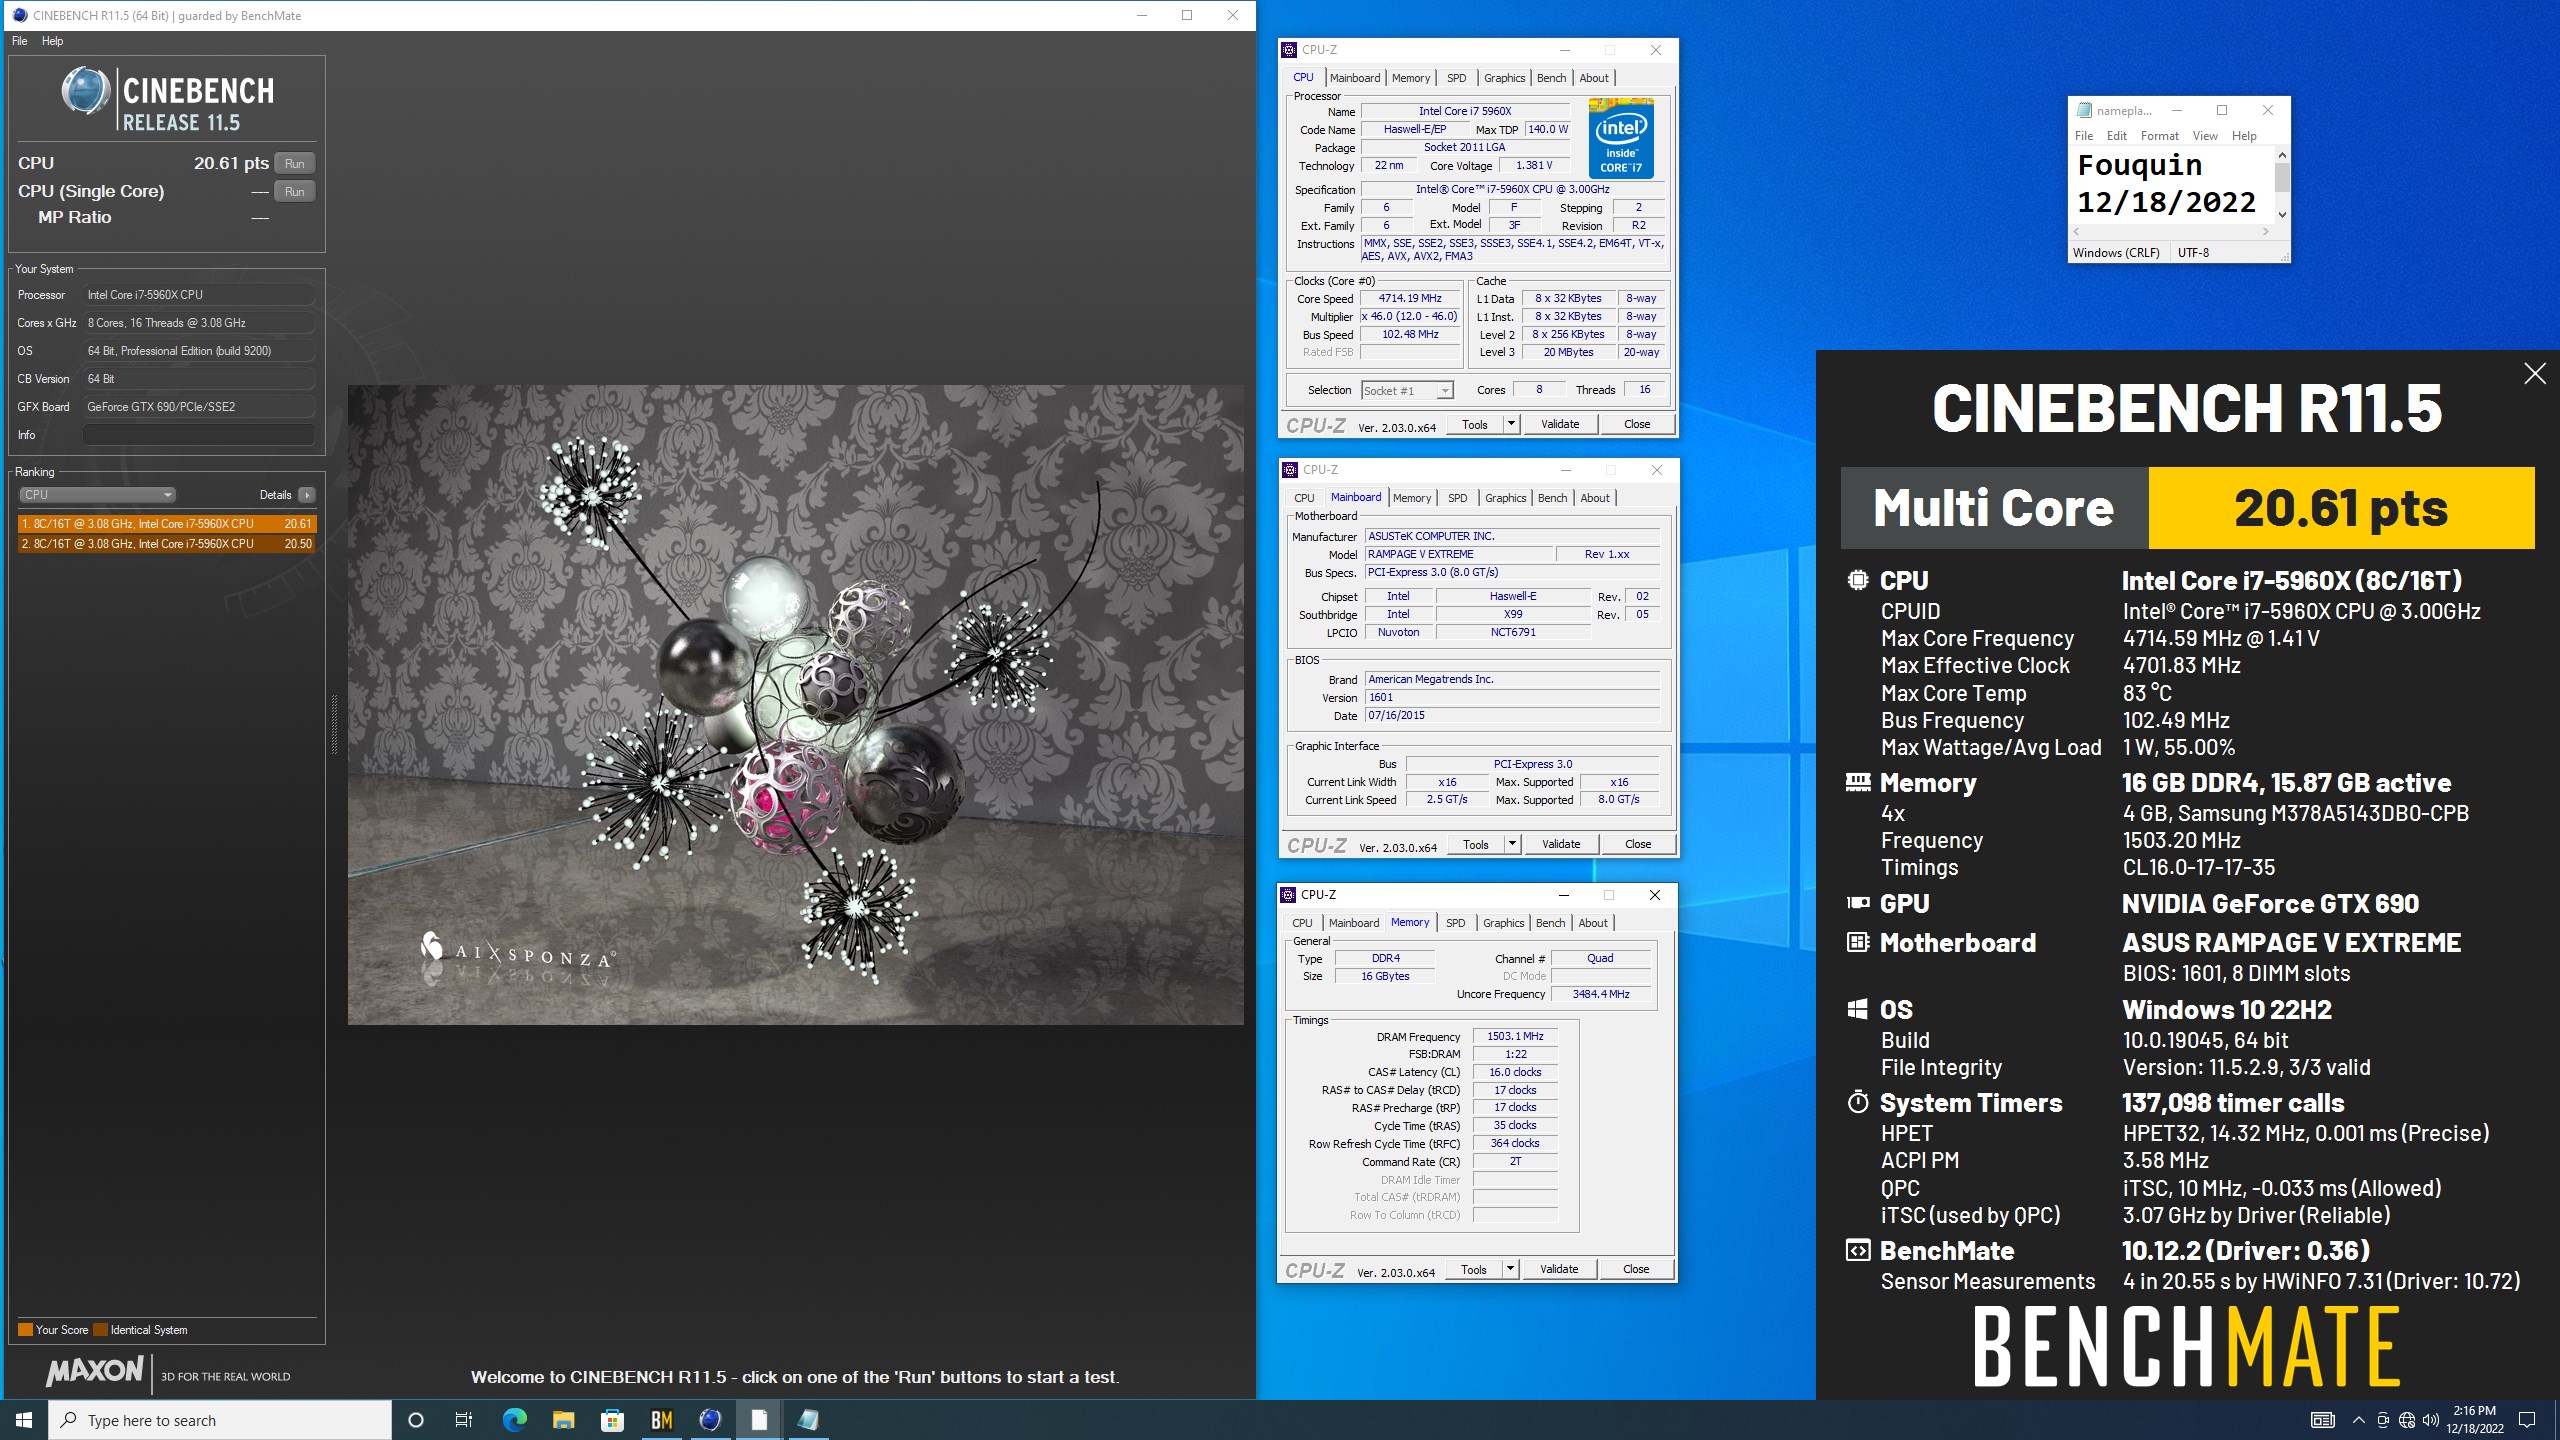Click Close button in top CPU-Z window
Screen dimensions: 2560x1440
pos(1637,425)
